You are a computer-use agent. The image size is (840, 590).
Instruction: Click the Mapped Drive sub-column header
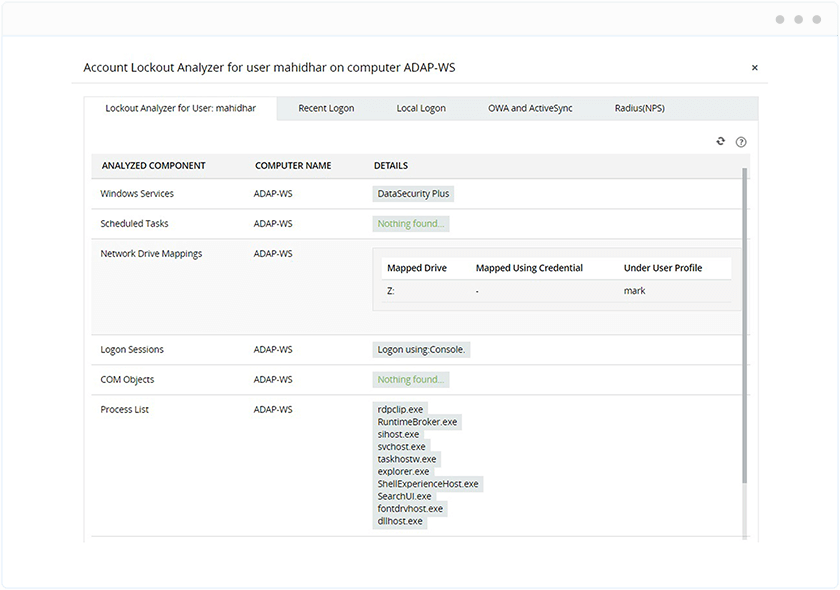tap(417, 268)
